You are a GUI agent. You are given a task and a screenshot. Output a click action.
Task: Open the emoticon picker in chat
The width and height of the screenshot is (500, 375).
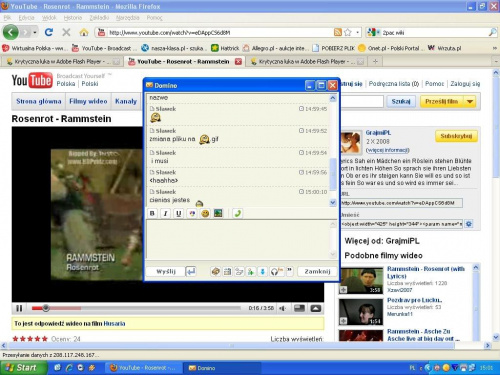pyautogui.click(x=205, y=213)
